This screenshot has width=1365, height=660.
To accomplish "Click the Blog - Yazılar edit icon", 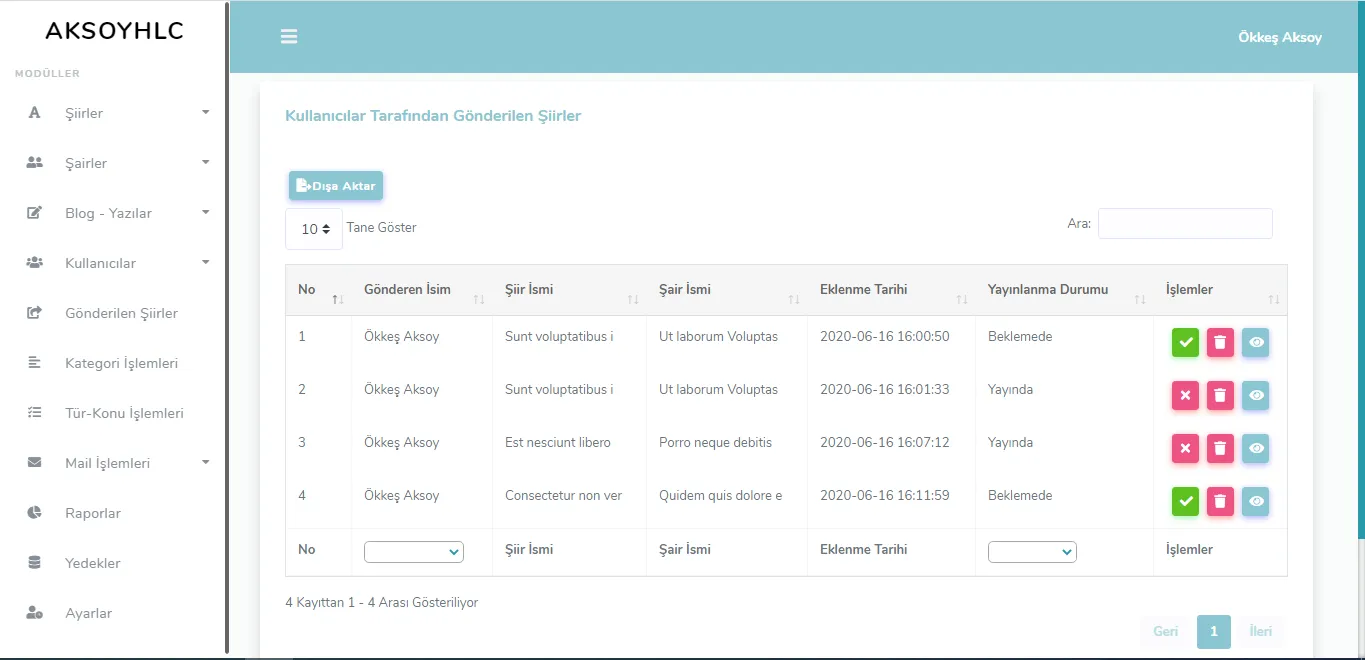I will tap(34, 213).
